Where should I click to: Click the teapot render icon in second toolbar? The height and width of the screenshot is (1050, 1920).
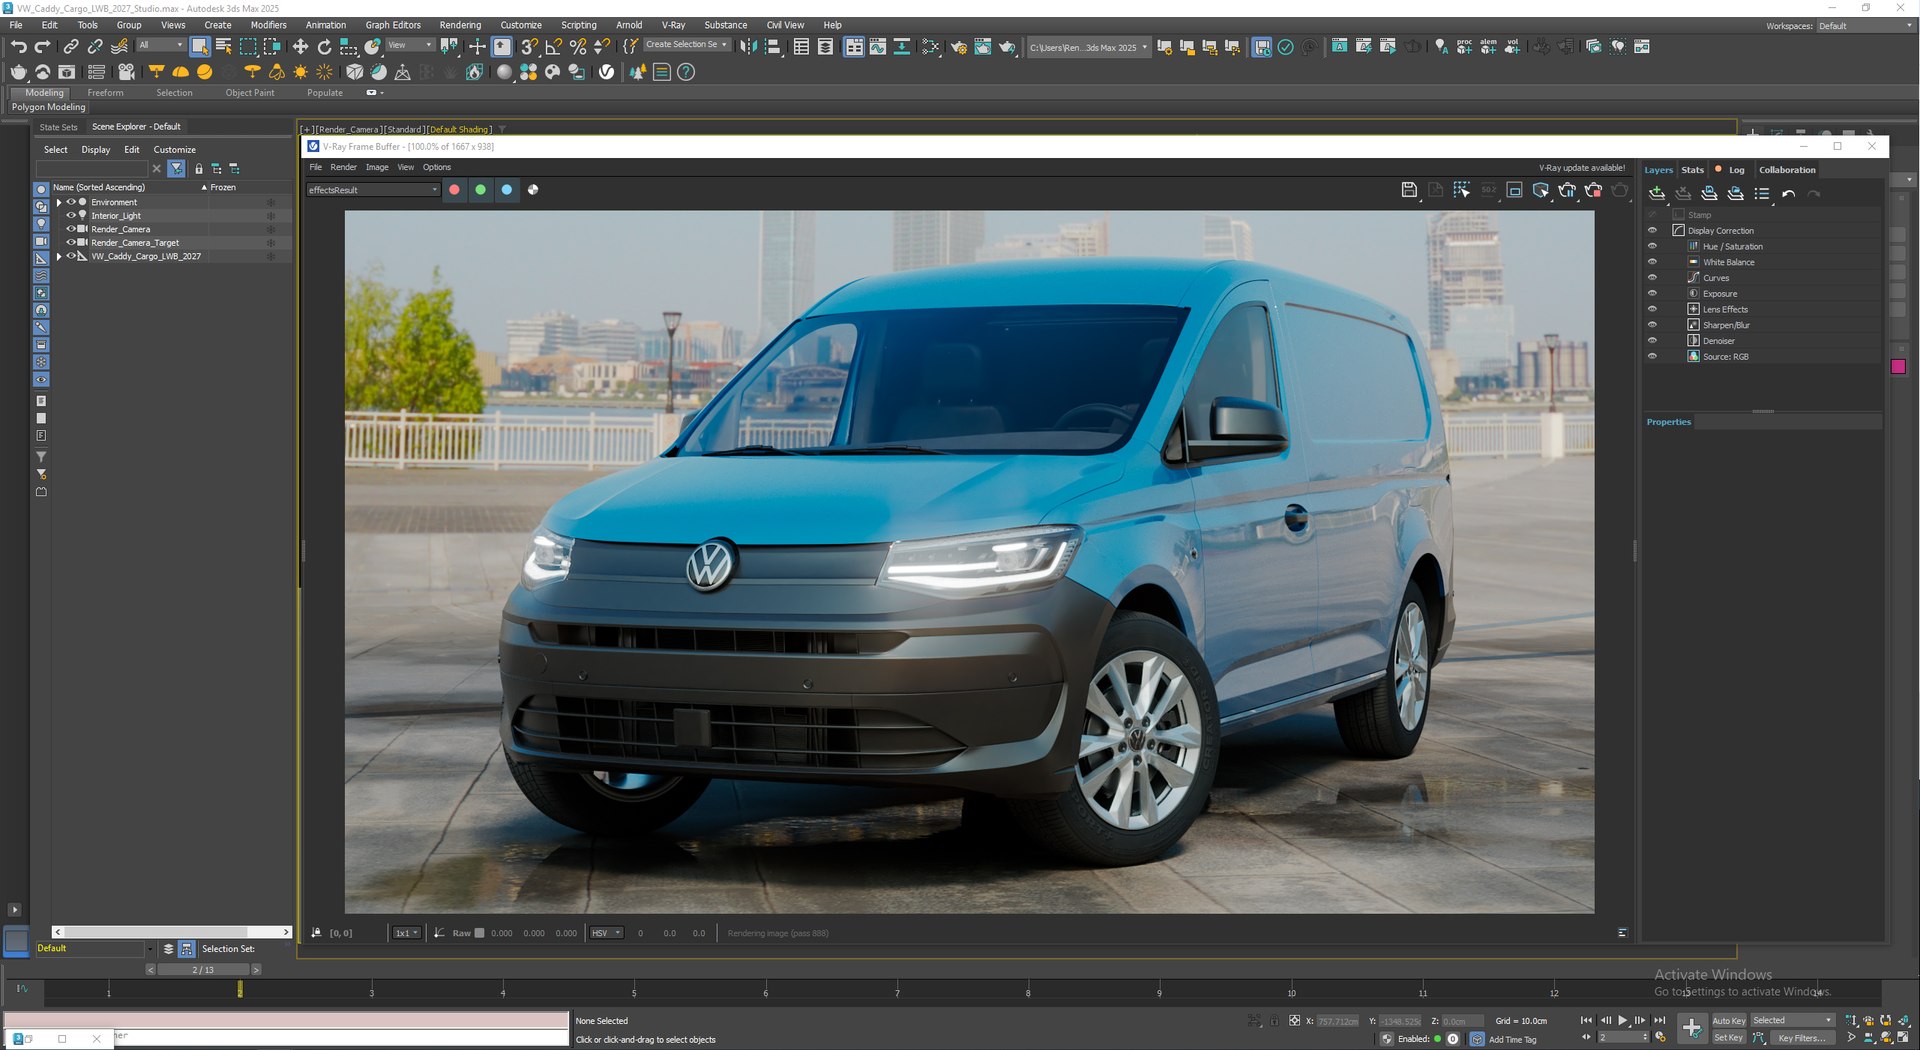(x=18, y=72)
